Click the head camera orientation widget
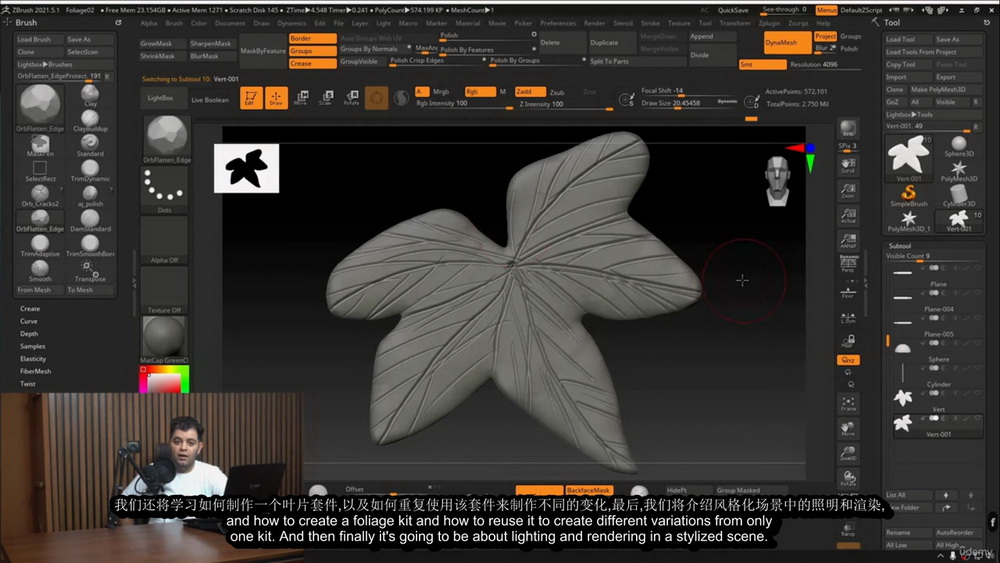Image resolution: width=1000 pixels, height=563 pixels. click(x=777, y=180)
